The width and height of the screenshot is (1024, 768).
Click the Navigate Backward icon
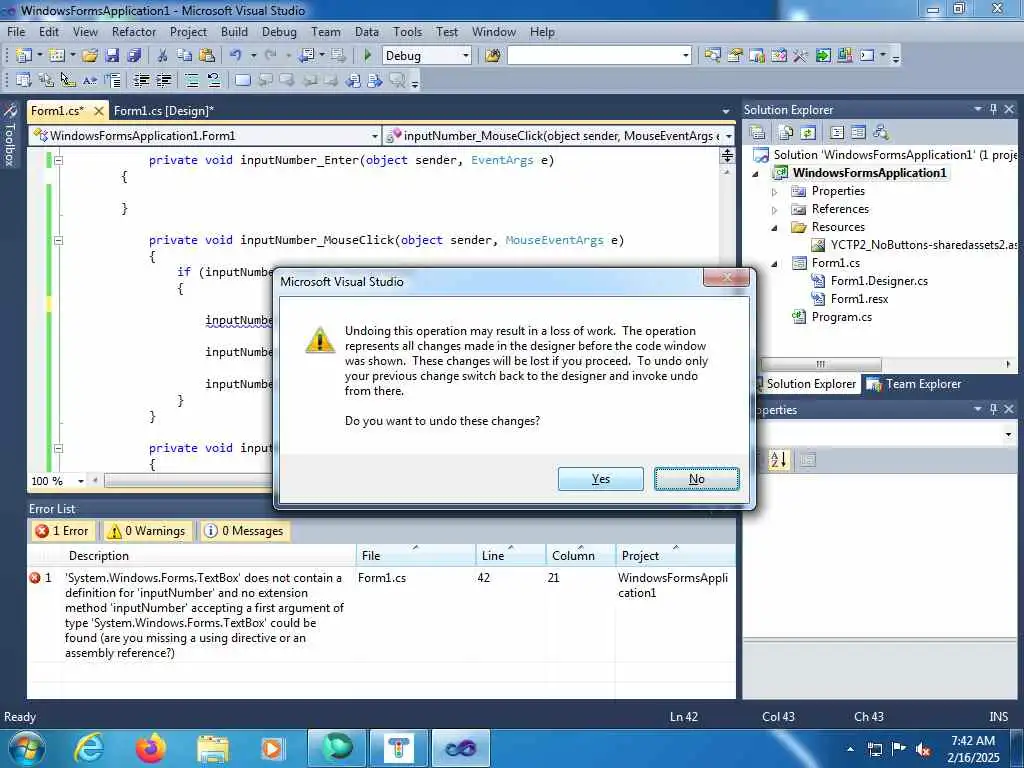coord(307,56)
